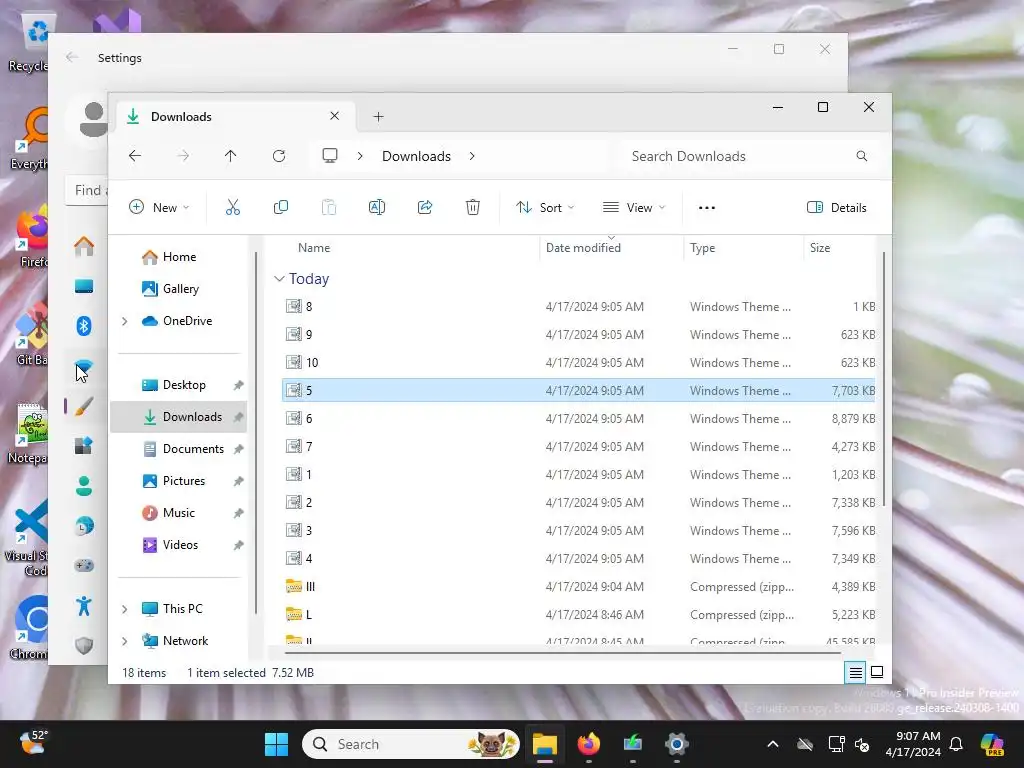The image size is (1024, 768).
Task: Expand This PC in navigation pane
Action: tap(124, 609)
